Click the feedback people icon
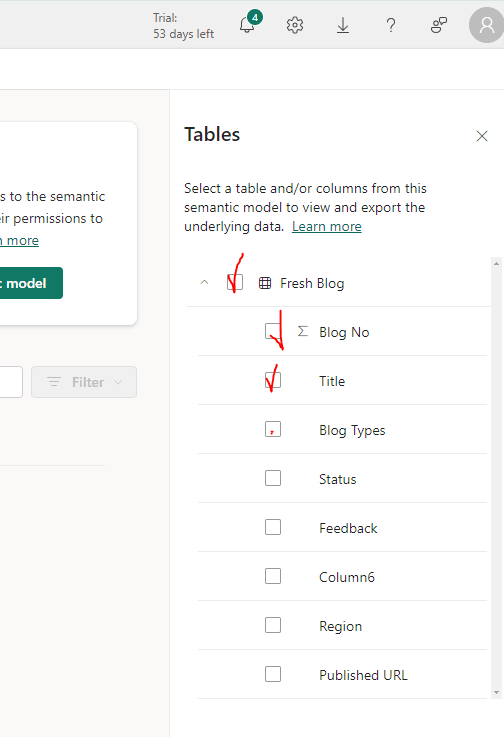Image resolution: width=504 pixels, height=737 pixels. click(439, 25)
